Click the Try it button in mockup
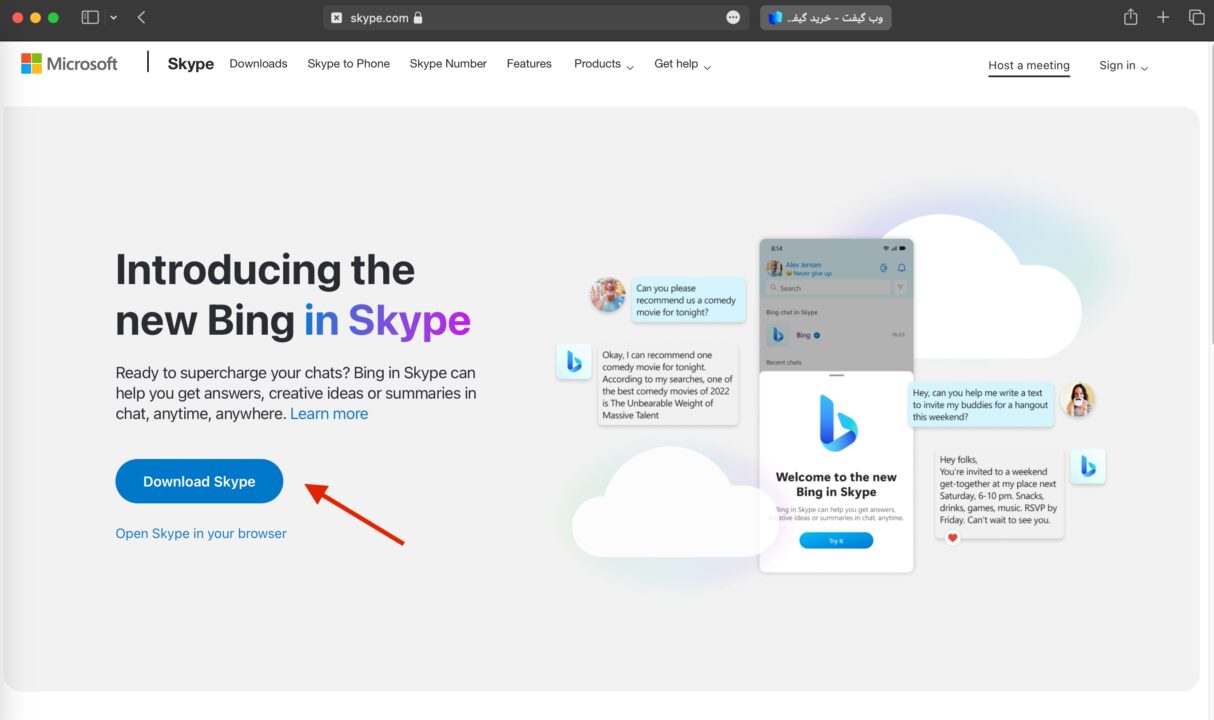 (x=836, y=540)
